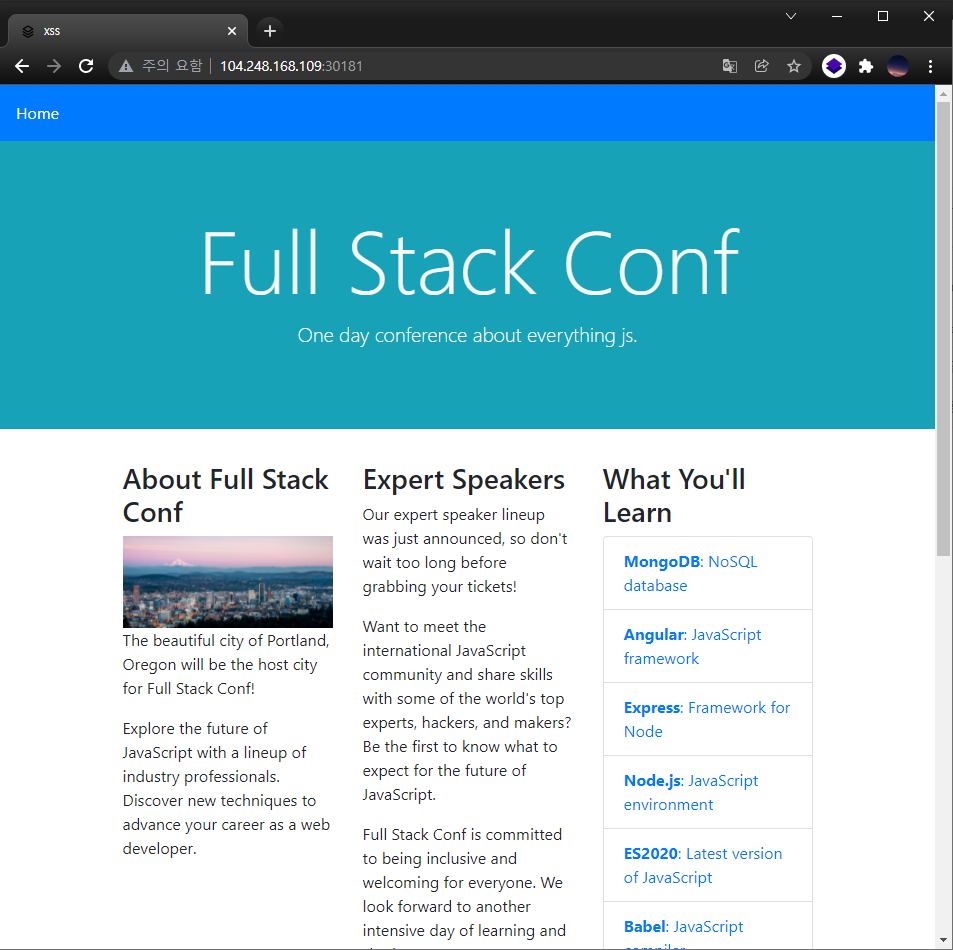The height and width of the screenshot is (950, 953).
Task: Click the Home navigation link
Action: [38, 114]
